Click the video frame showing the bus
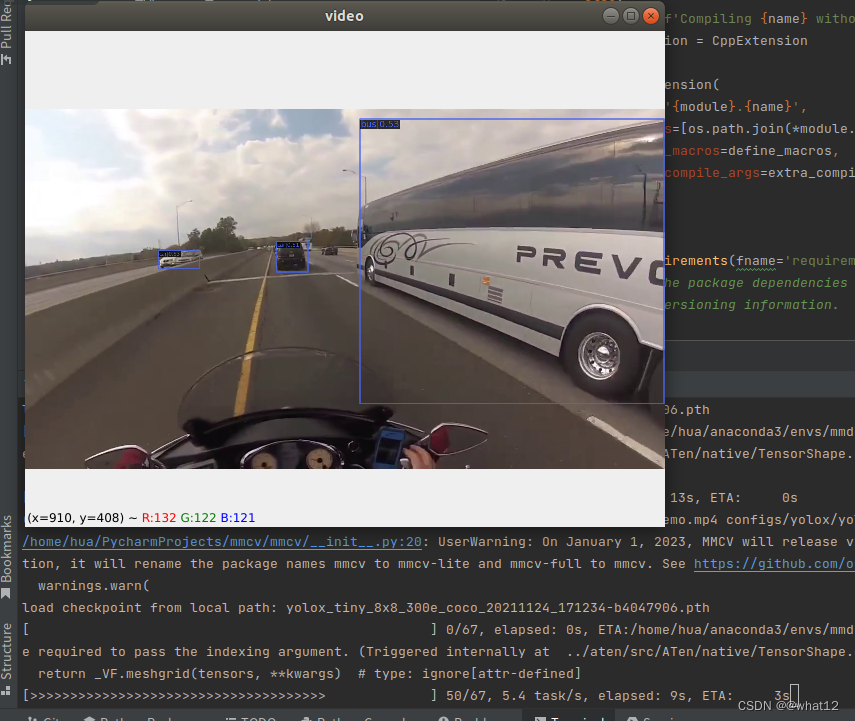The width and height of the screenshot is (855, 721). click(x=345, y=289)
